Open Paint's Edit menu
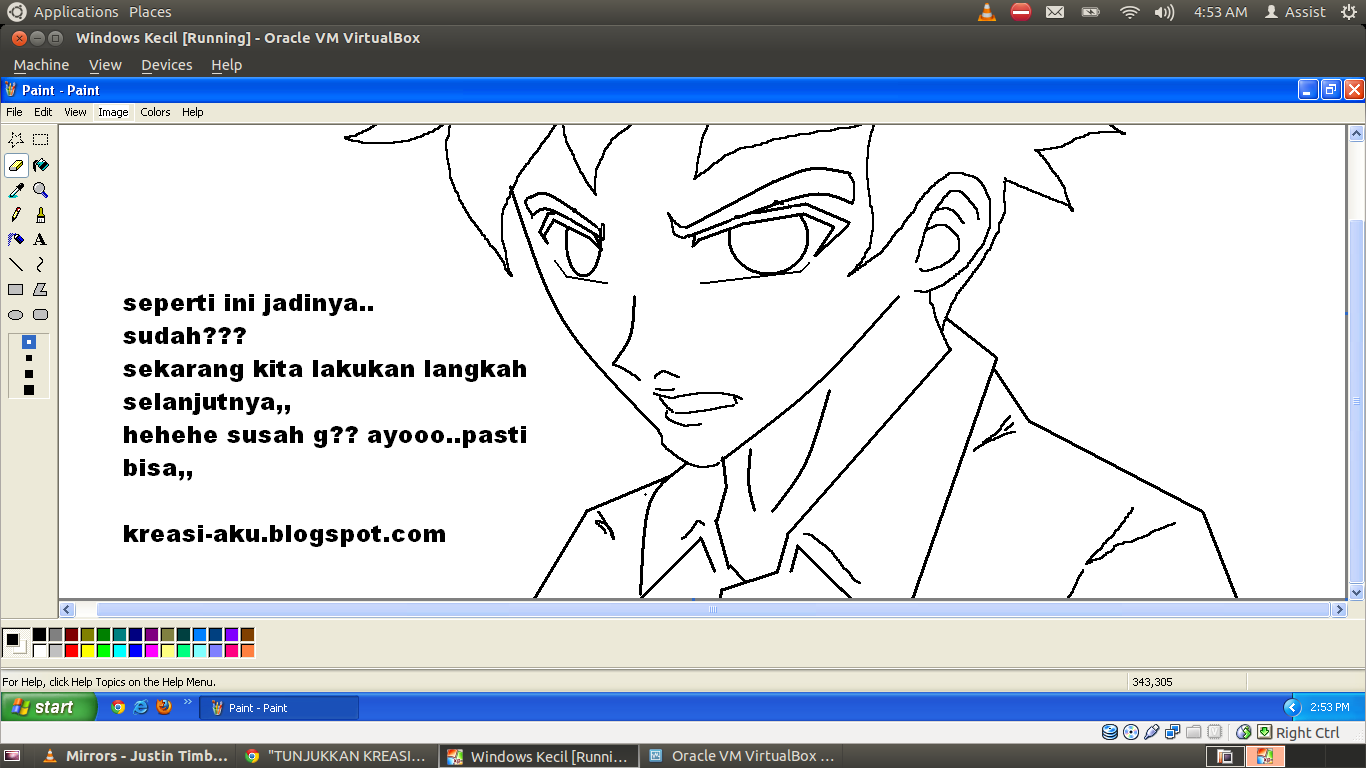1366x768 pixels. coord(43,112)
